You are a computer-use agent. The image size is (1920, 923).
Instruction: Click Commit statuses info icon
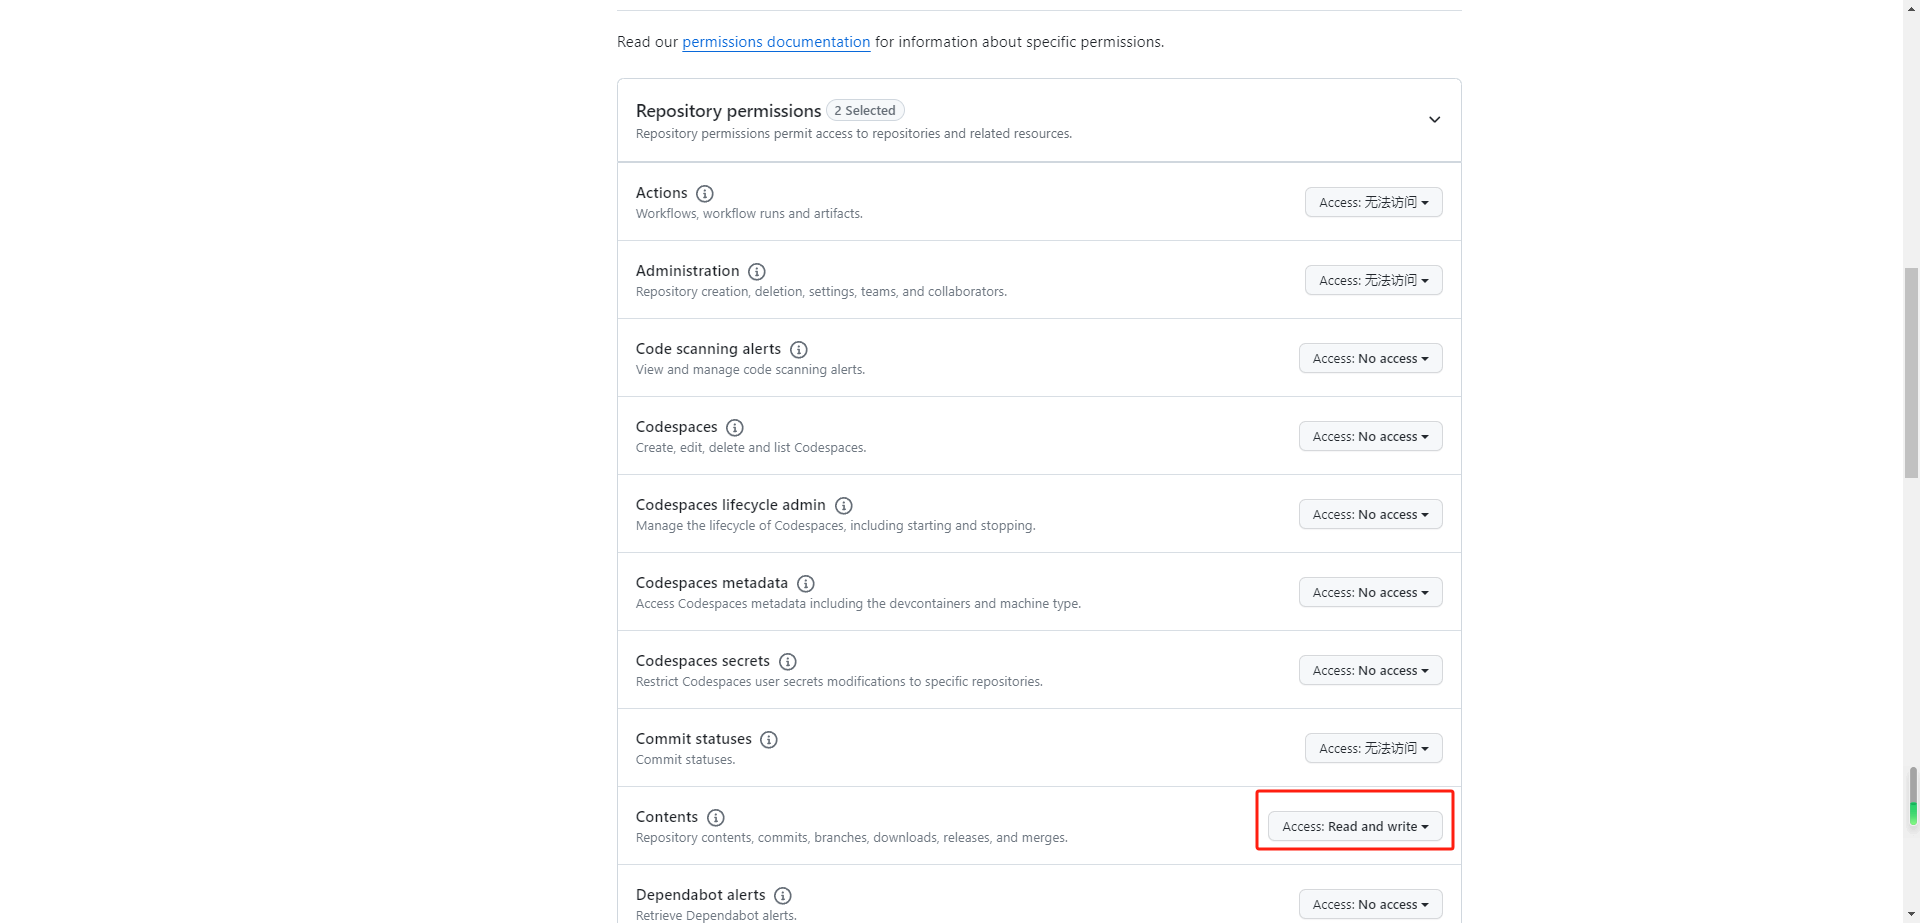click(769, 739)
